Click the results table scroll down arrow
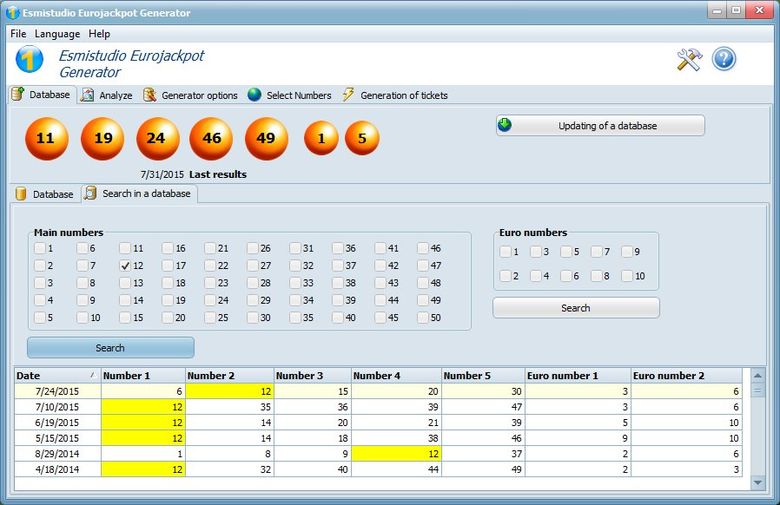 tap(758, 482)
